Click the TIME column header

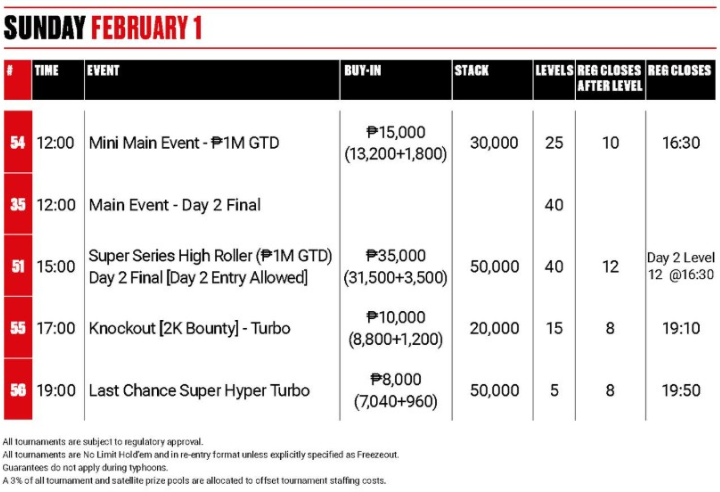coord(47,71)
